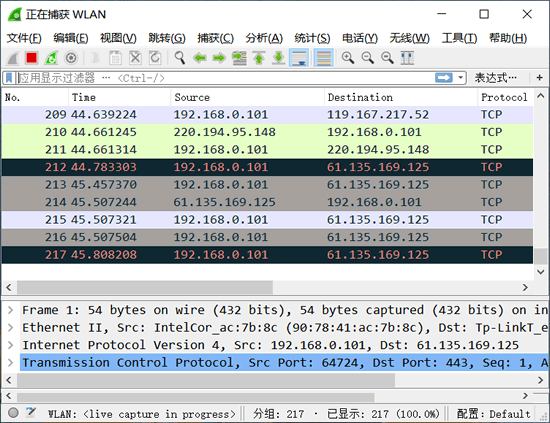The width and height of the screenshot is (550, 423).
Task: Select packet number 212
Action: (x=267, y=167)
